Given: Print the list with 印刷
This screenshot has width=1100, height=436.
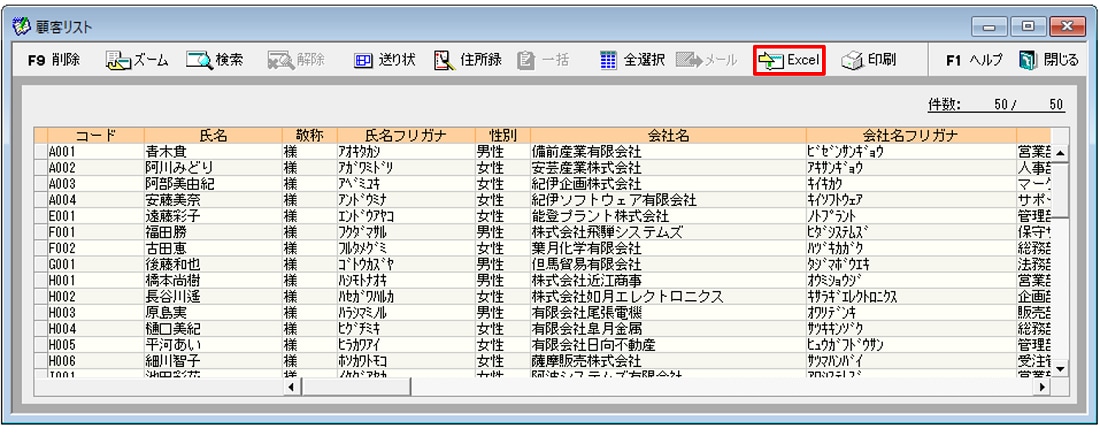Looking at the screenshot, I should click(868, 61).
